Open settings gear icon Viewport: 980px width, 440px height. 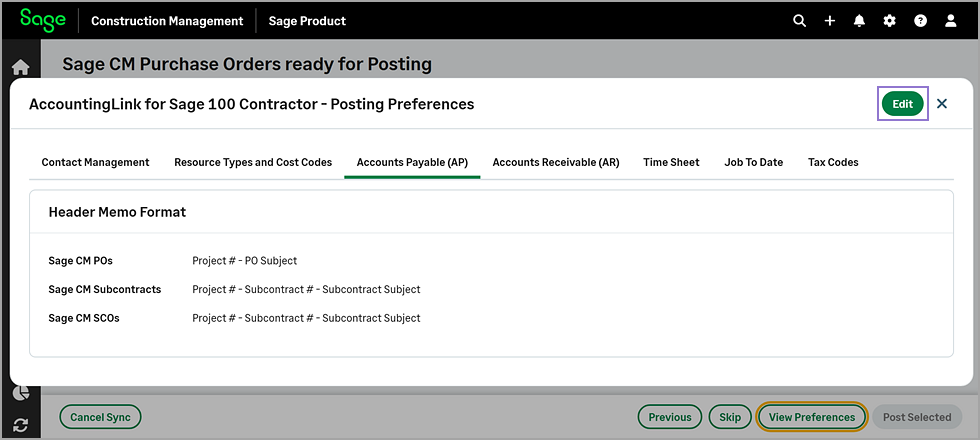tap(889, 21)
